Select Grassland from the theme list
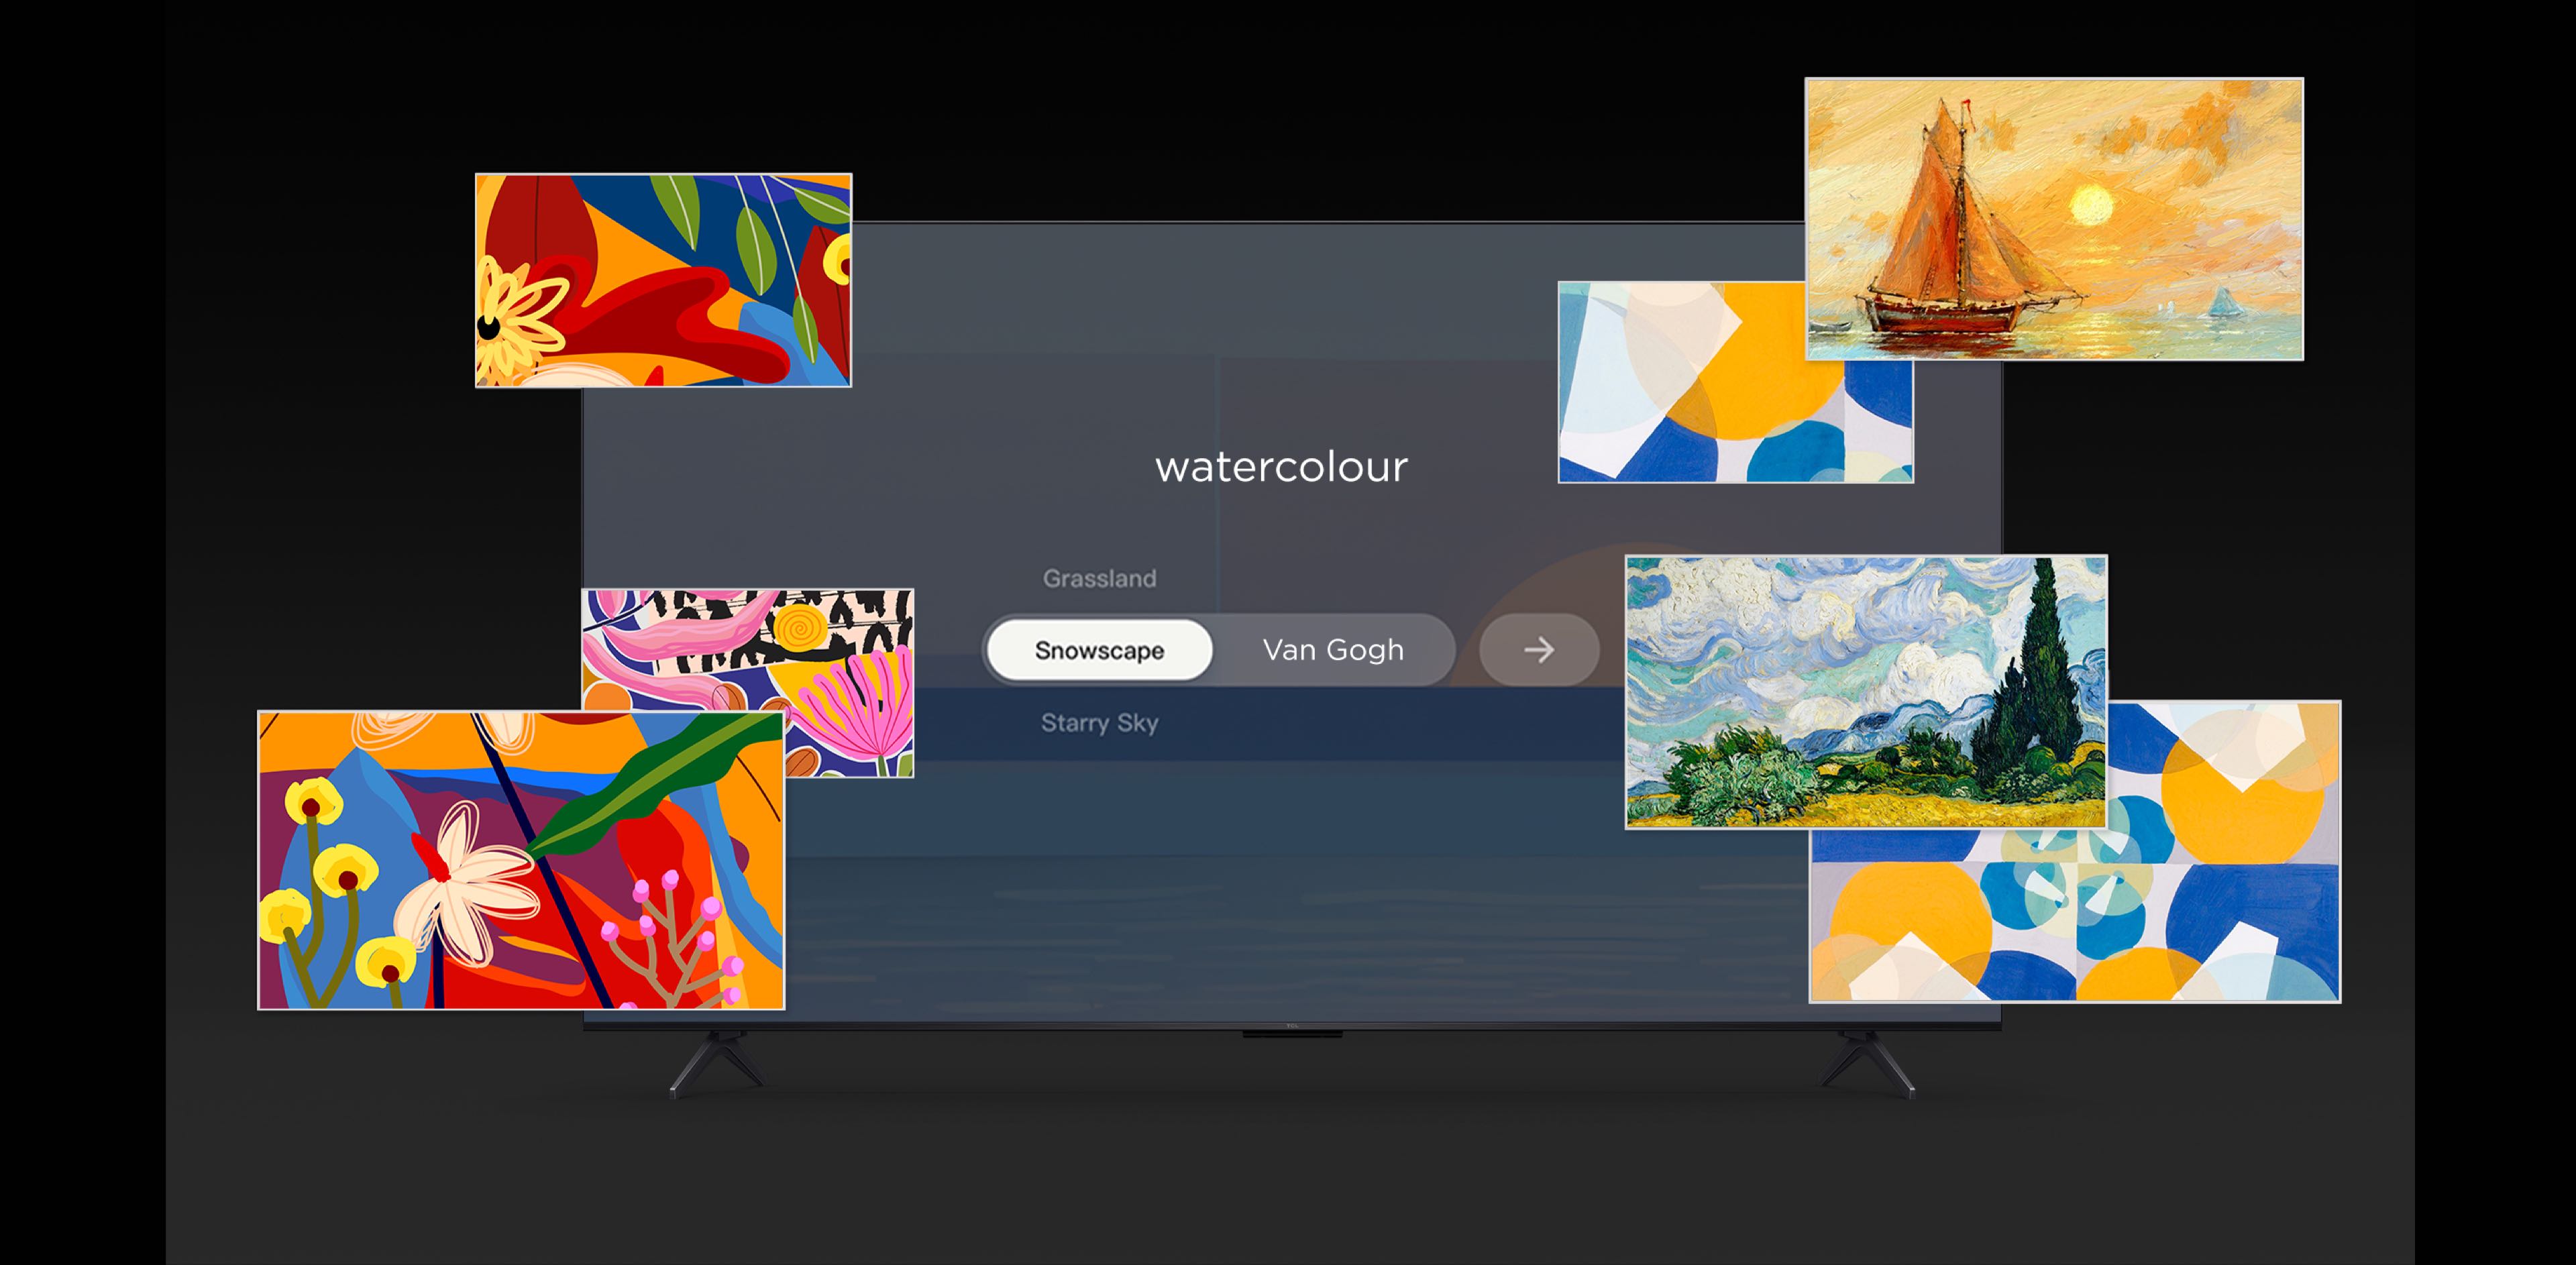This screenshot has width=2576, height=1265. point(1100,577)
